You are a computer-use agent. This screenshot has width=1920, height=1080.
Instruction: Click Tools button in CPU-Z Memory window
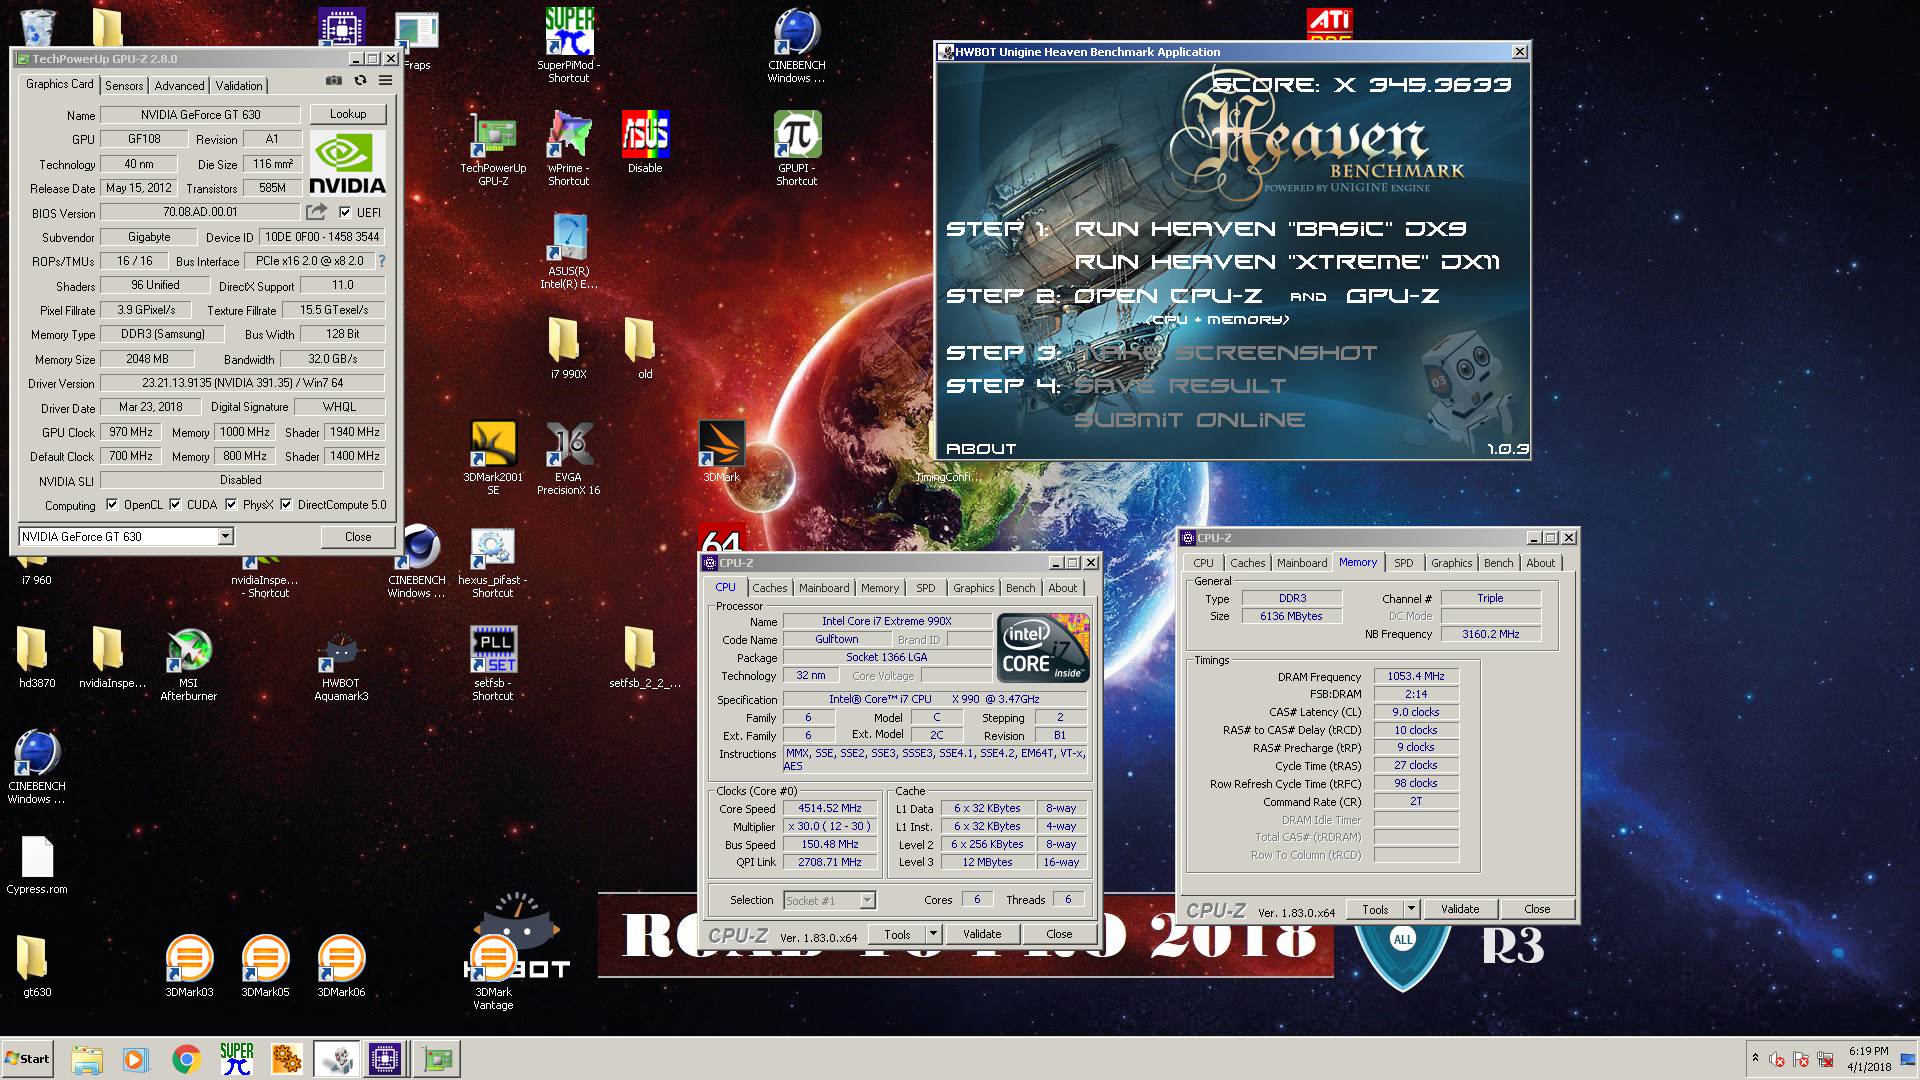[1375, 909]
